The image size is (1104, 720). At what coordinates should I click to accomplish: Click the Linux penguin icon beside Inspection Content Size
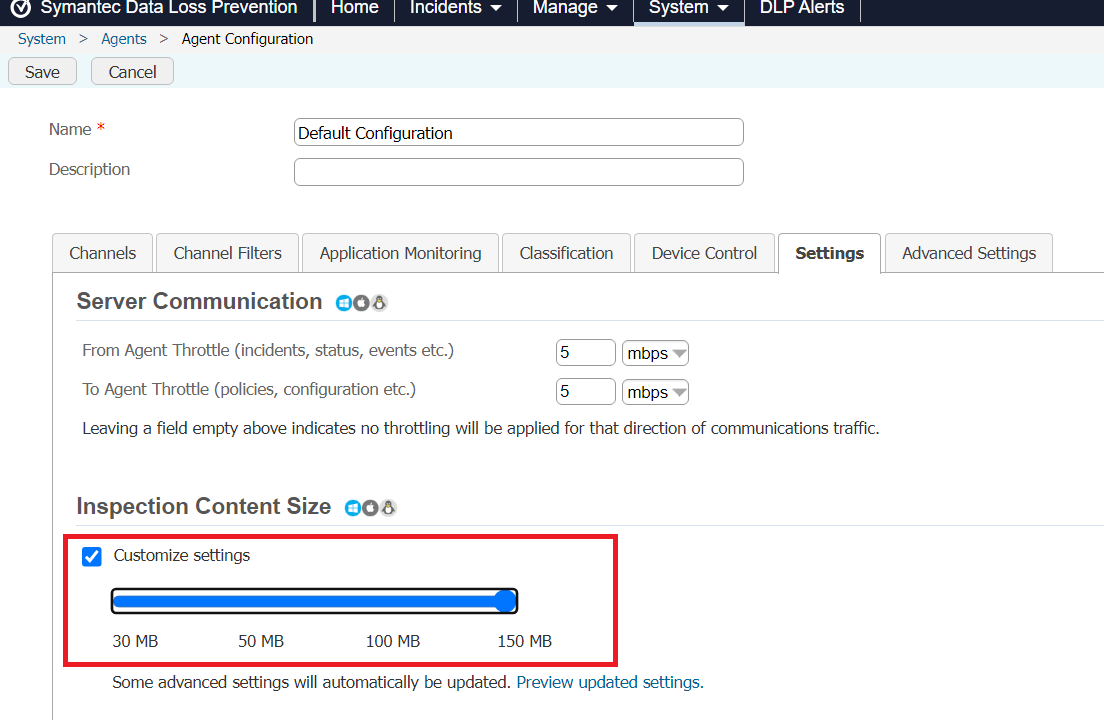pos(389,508)
